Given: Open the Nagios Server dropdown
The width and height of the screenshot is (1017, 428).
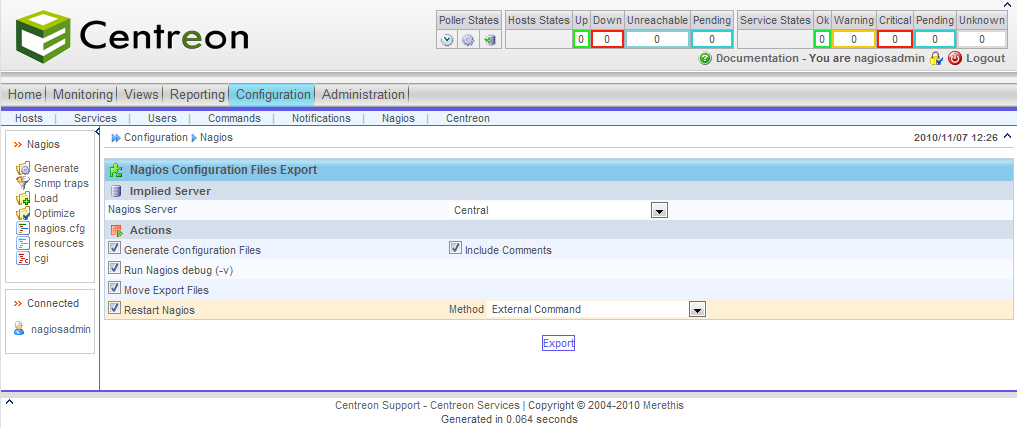Looking at the screenshot, I should (x=559, y=211).
